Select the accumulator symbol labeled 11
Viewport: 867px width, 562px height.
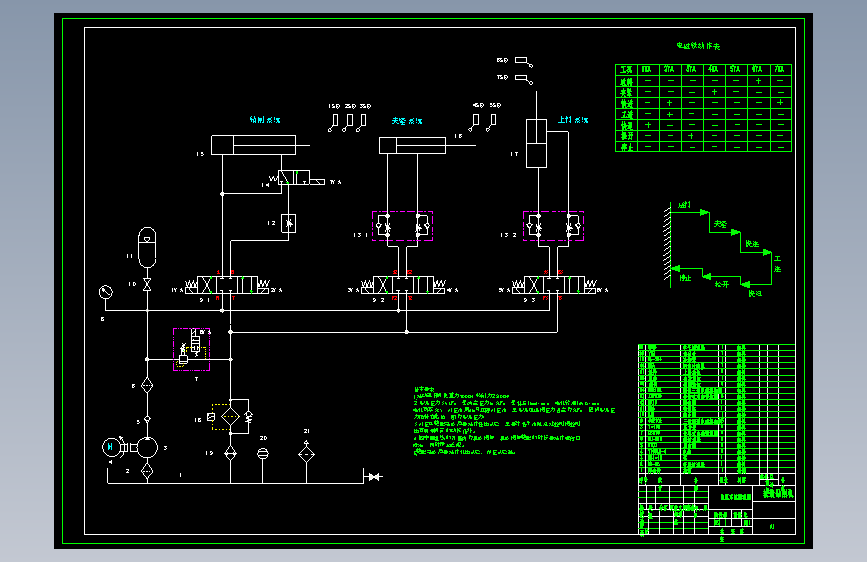coord(147,247)
